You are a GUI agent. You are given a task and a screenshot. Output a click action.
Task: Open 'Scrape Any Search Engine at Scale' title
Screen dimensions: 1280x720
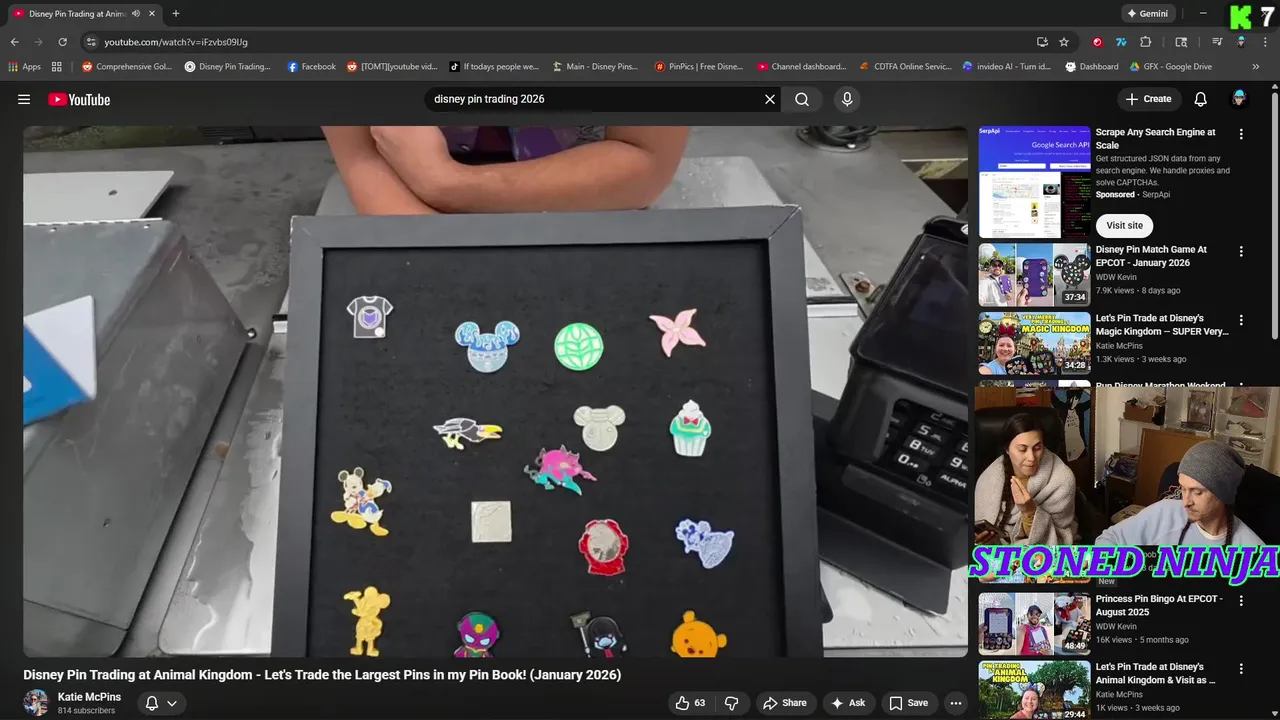[1156, 138]
